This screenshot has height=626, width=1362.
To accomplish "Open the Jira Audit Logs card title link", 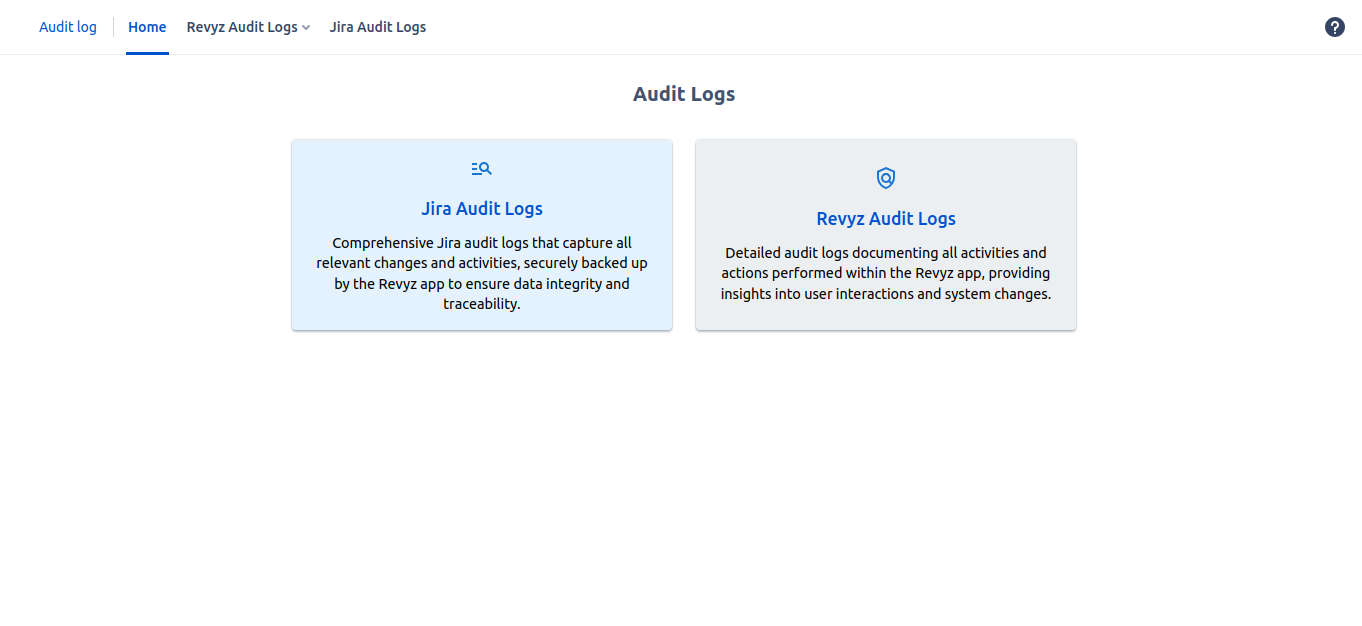I will [481, 209].
